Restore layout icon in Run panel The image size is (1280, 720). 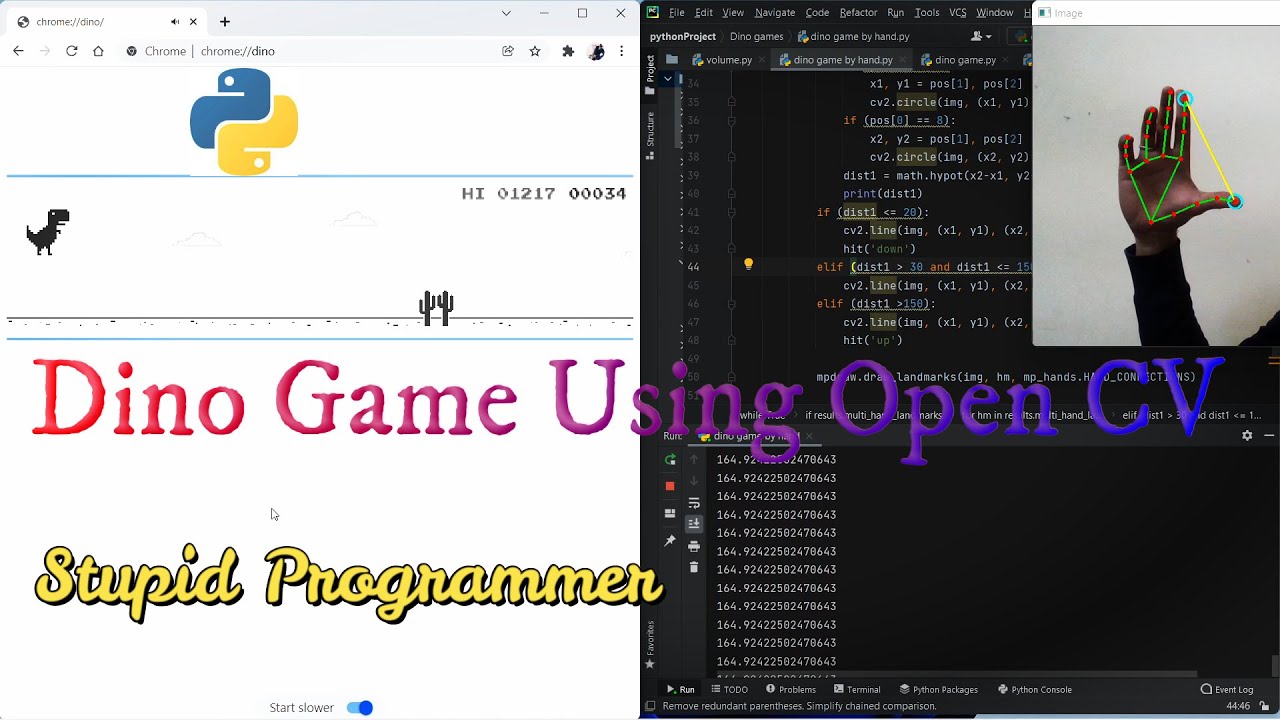tap(670, 513)
